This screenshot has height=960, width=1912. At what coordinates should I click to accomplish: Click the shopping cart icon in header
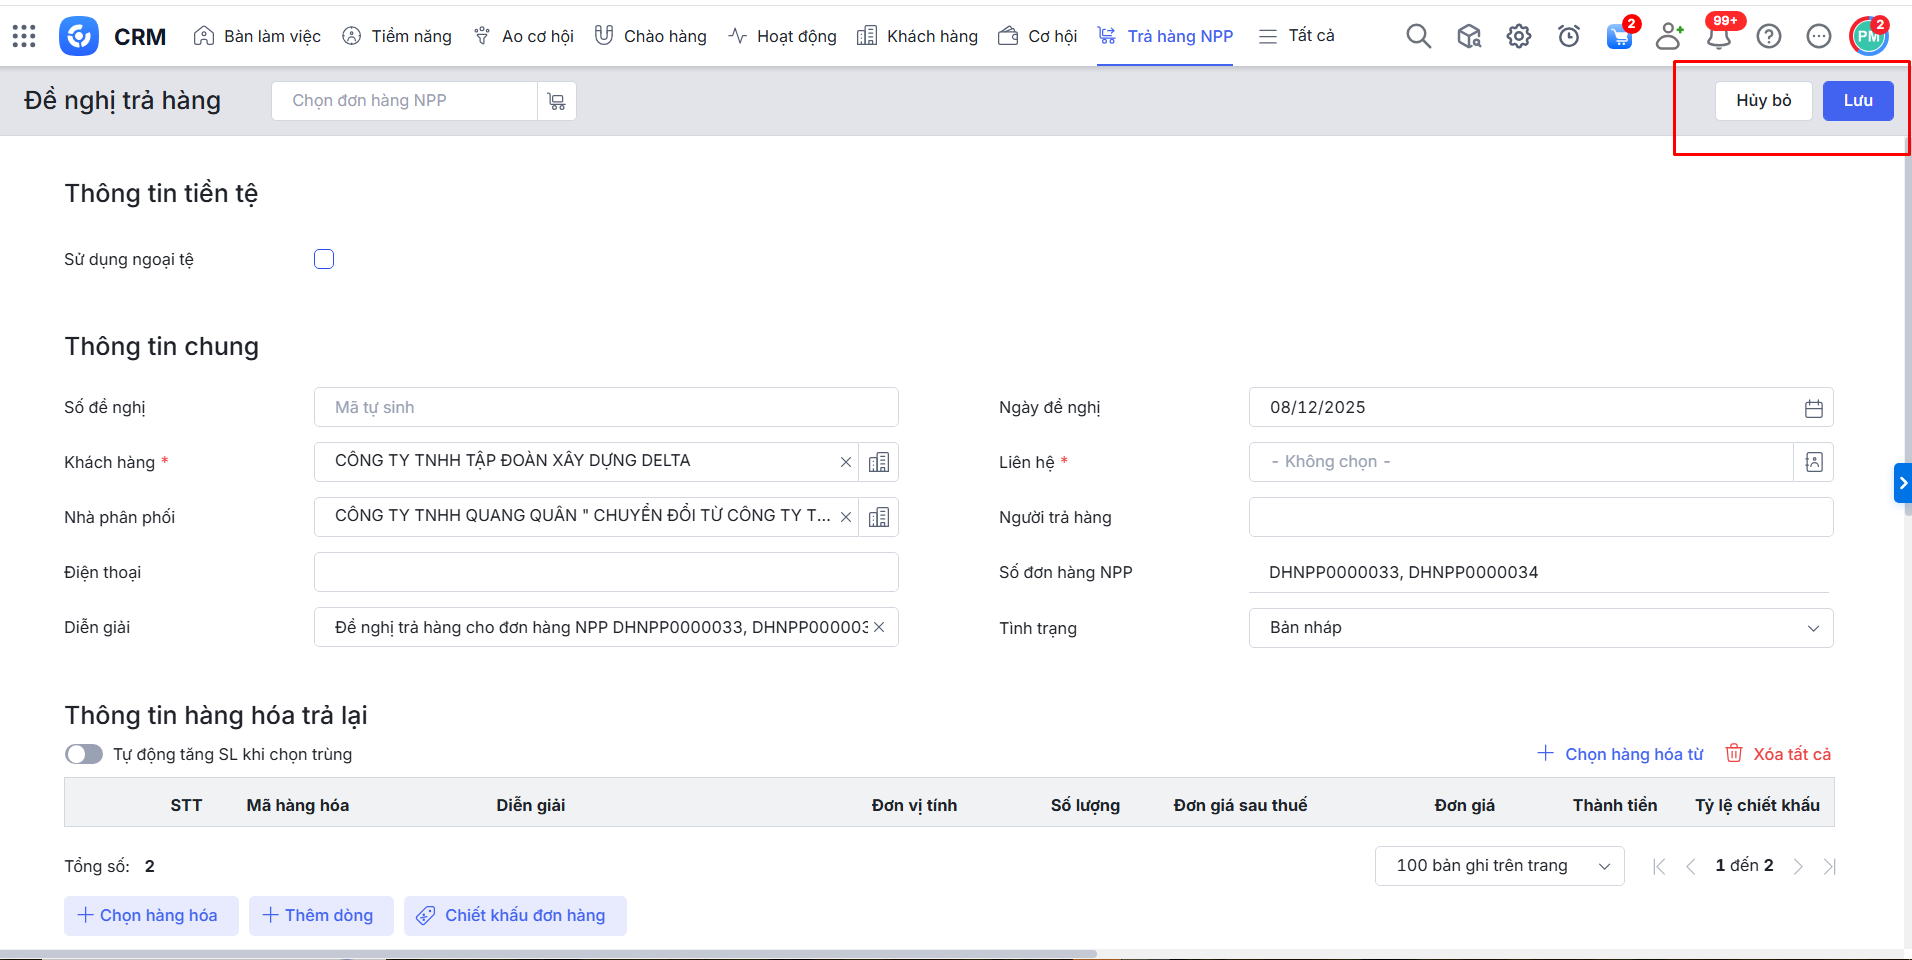[1618, 37]
